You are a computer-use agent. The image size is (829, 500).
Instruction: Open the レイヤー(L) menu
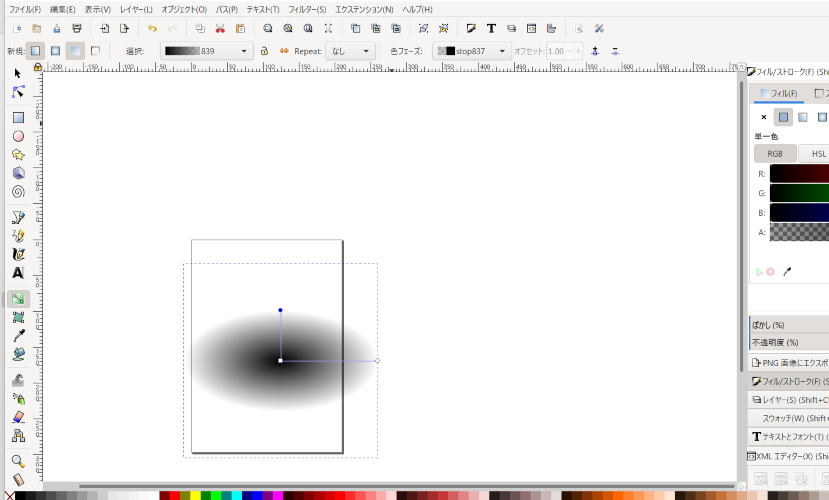[136, 10]
